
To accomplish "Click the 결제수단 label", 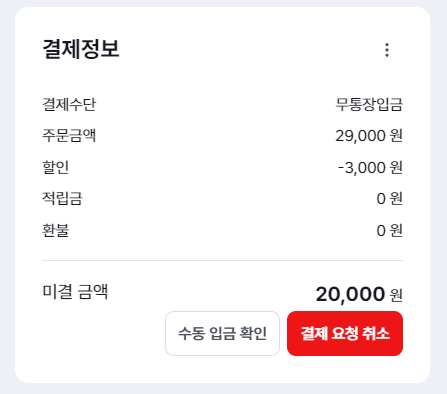I will click(69, 104).
